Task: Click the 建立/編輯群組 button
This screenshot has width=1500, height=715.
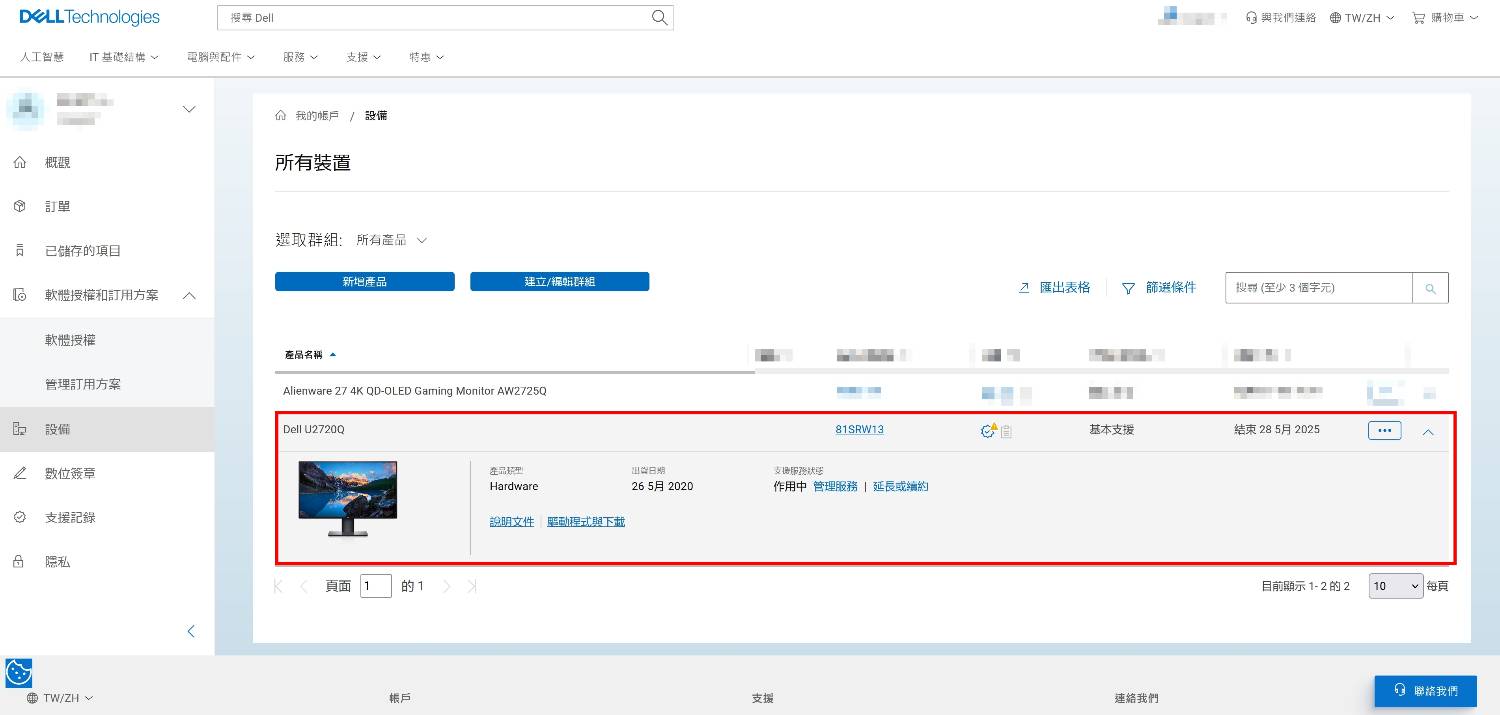Action: [560, 282]
